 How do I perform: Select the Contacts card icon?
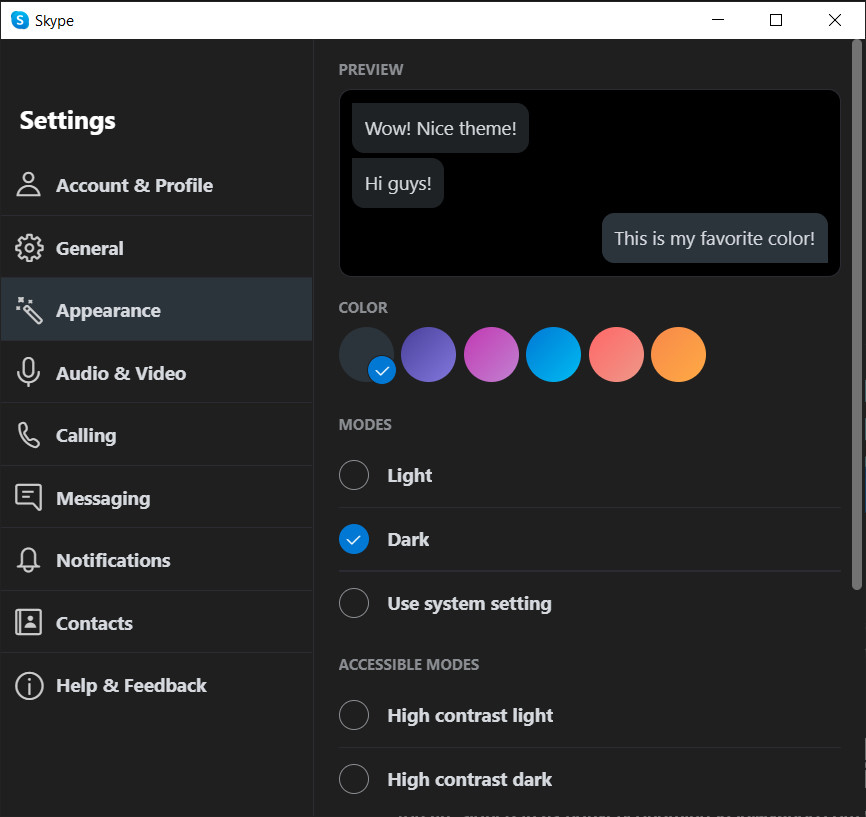(x=28, y=622)
